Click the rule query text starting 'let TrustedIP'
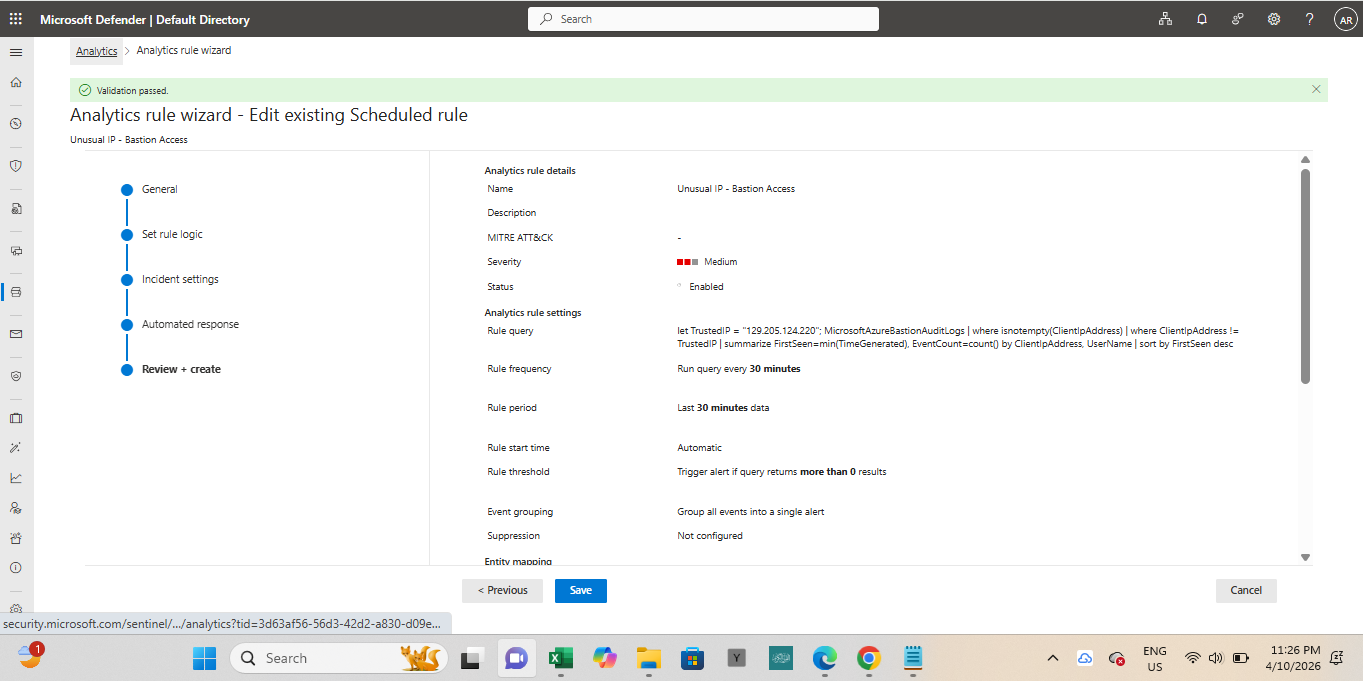Screen dimensions: 1363x681 click(x=958, y=337)
